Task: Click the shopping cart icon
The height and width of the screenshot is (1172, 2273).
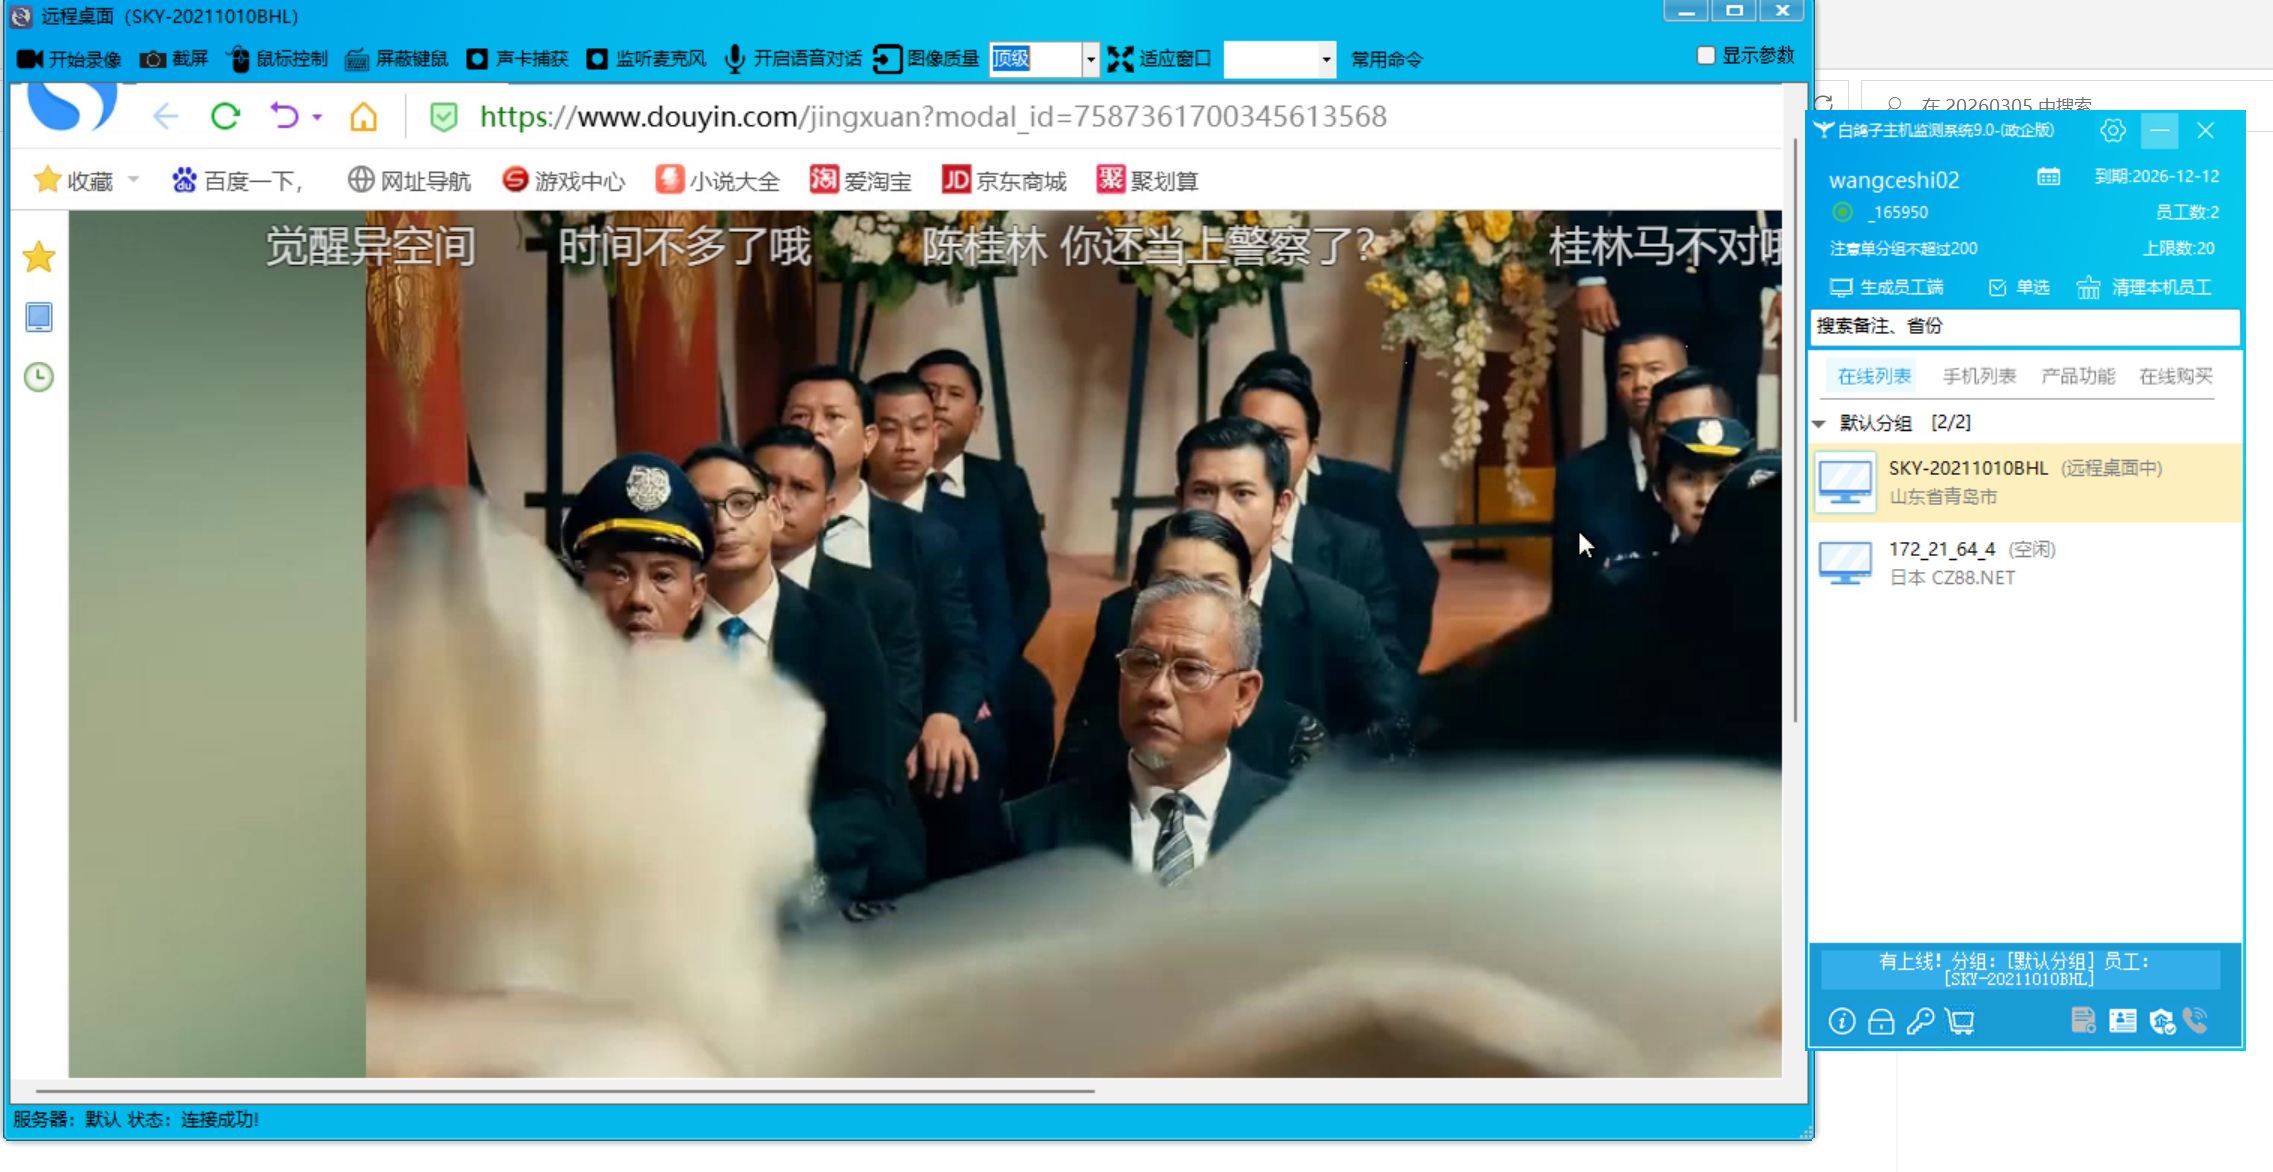Action: [1961, 1021]
